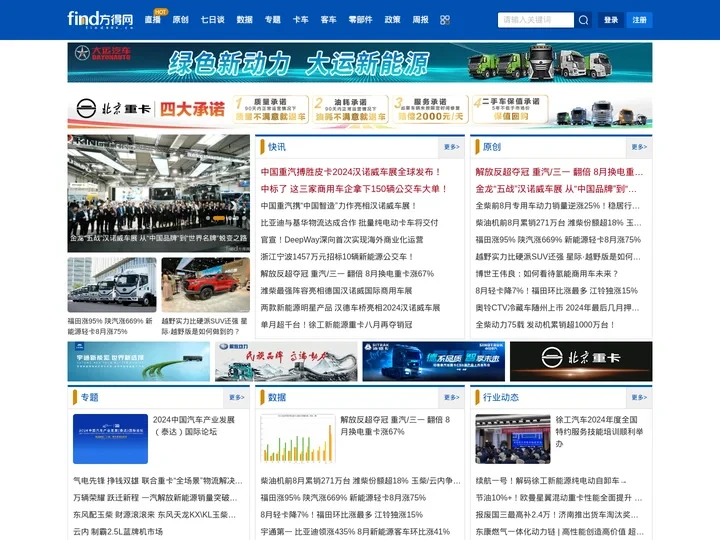This screenshot has height=540, width=720.
Task: Open 官宣 DeepWay深向 news link
Action: 342,240
